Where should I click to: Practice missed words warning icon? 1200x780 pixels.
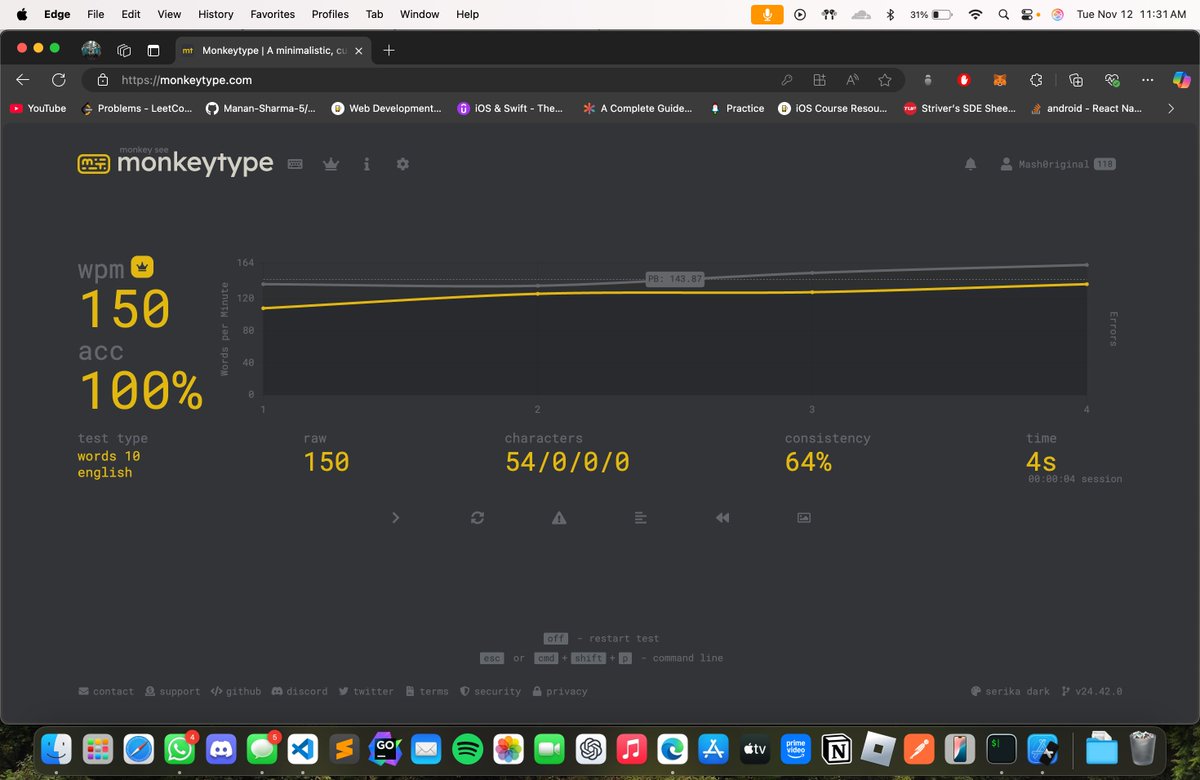point(559,517)
